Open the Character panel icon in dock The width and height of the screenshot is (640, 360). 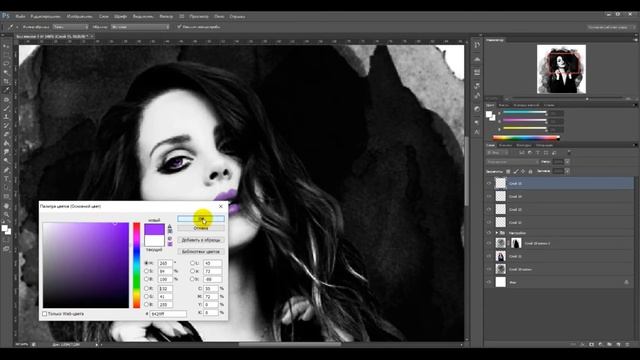[477, 132]
